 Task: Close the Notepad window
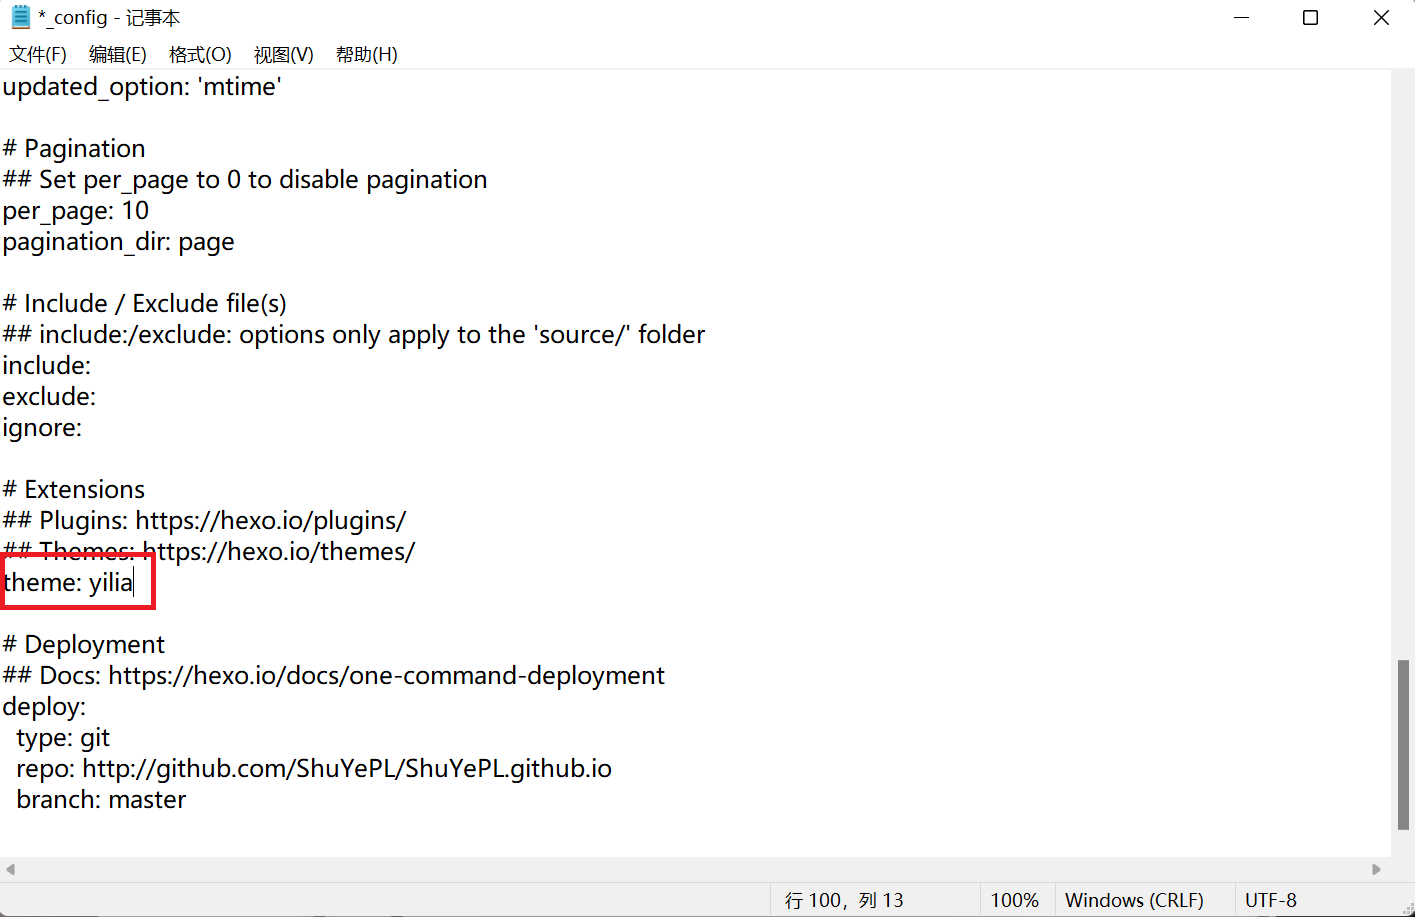(x=1381, y=18)
